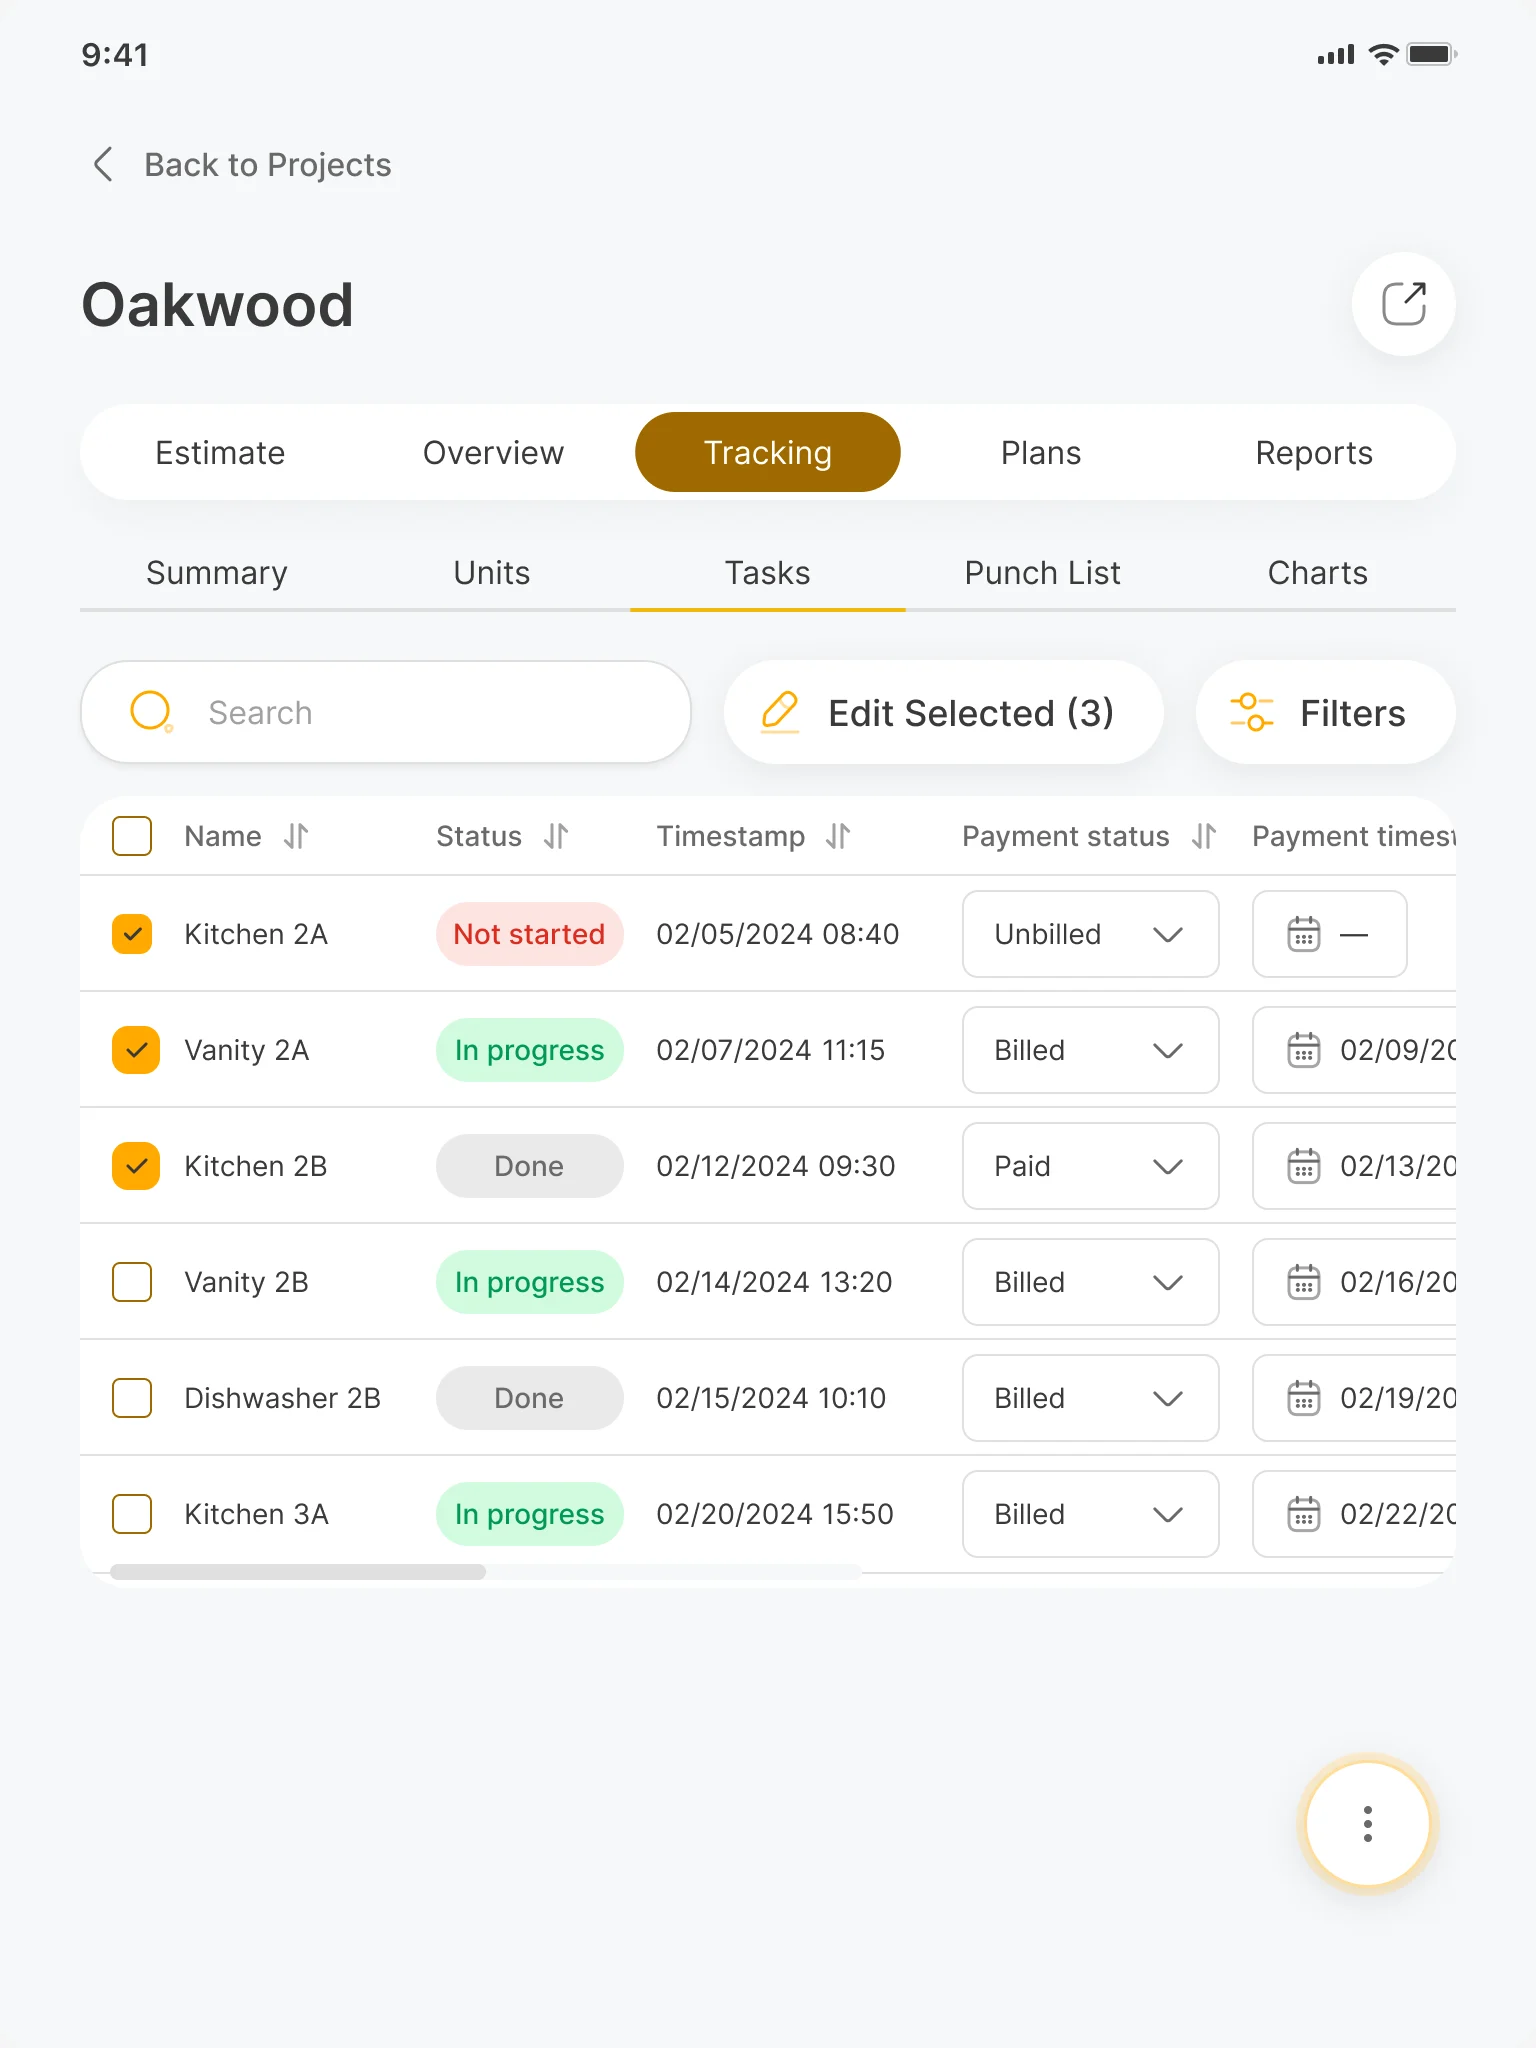The image size is (1536, 2048).
Task: Toggle the select-all header checkbox
Action: 132,836
